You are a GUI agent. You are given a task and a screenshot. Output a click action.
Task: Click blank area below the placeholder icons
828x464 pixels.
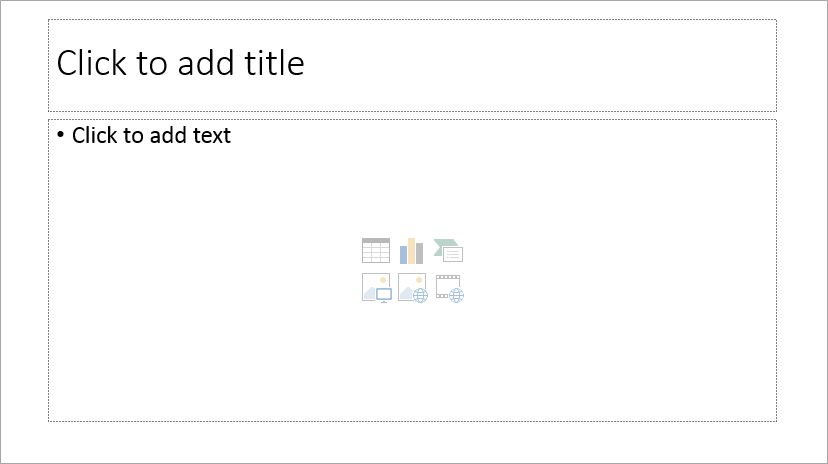point(412,362)
